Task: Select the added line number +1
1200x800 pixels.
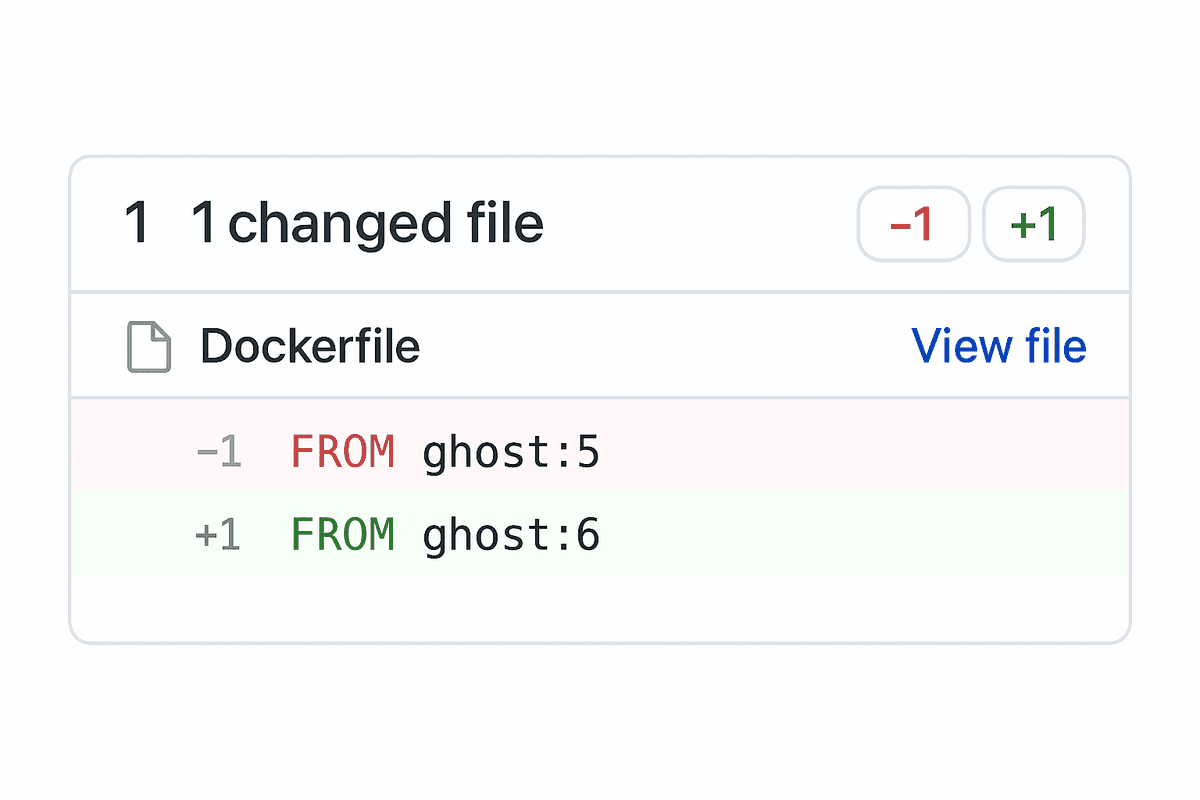Action: [x=218, y=536]
